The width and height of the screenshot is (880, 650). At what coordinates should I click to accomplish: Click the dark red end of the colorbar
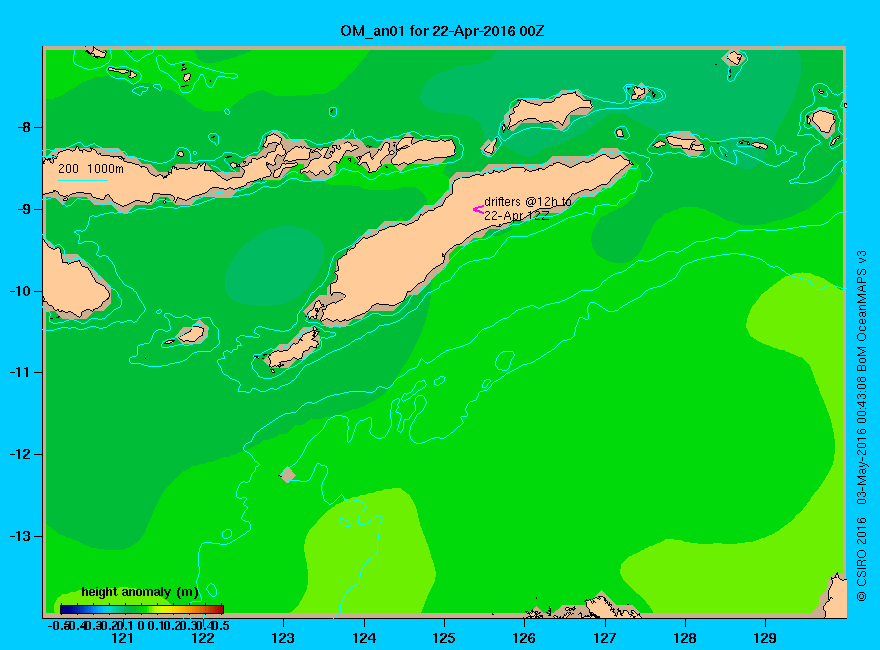click(219, 609)
